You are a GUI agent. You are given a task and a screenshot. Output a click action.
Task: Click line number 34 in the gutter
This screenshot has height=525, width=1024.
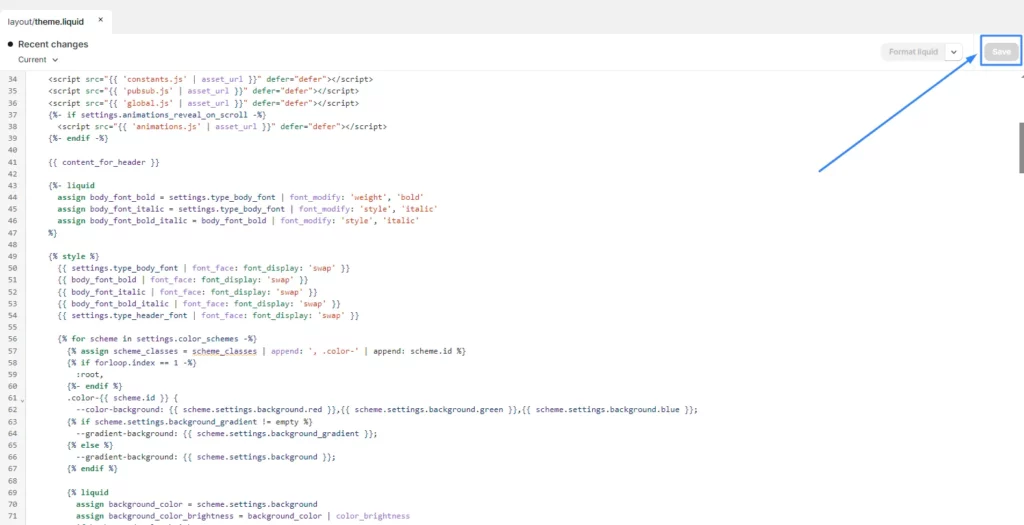click(12, 80)
